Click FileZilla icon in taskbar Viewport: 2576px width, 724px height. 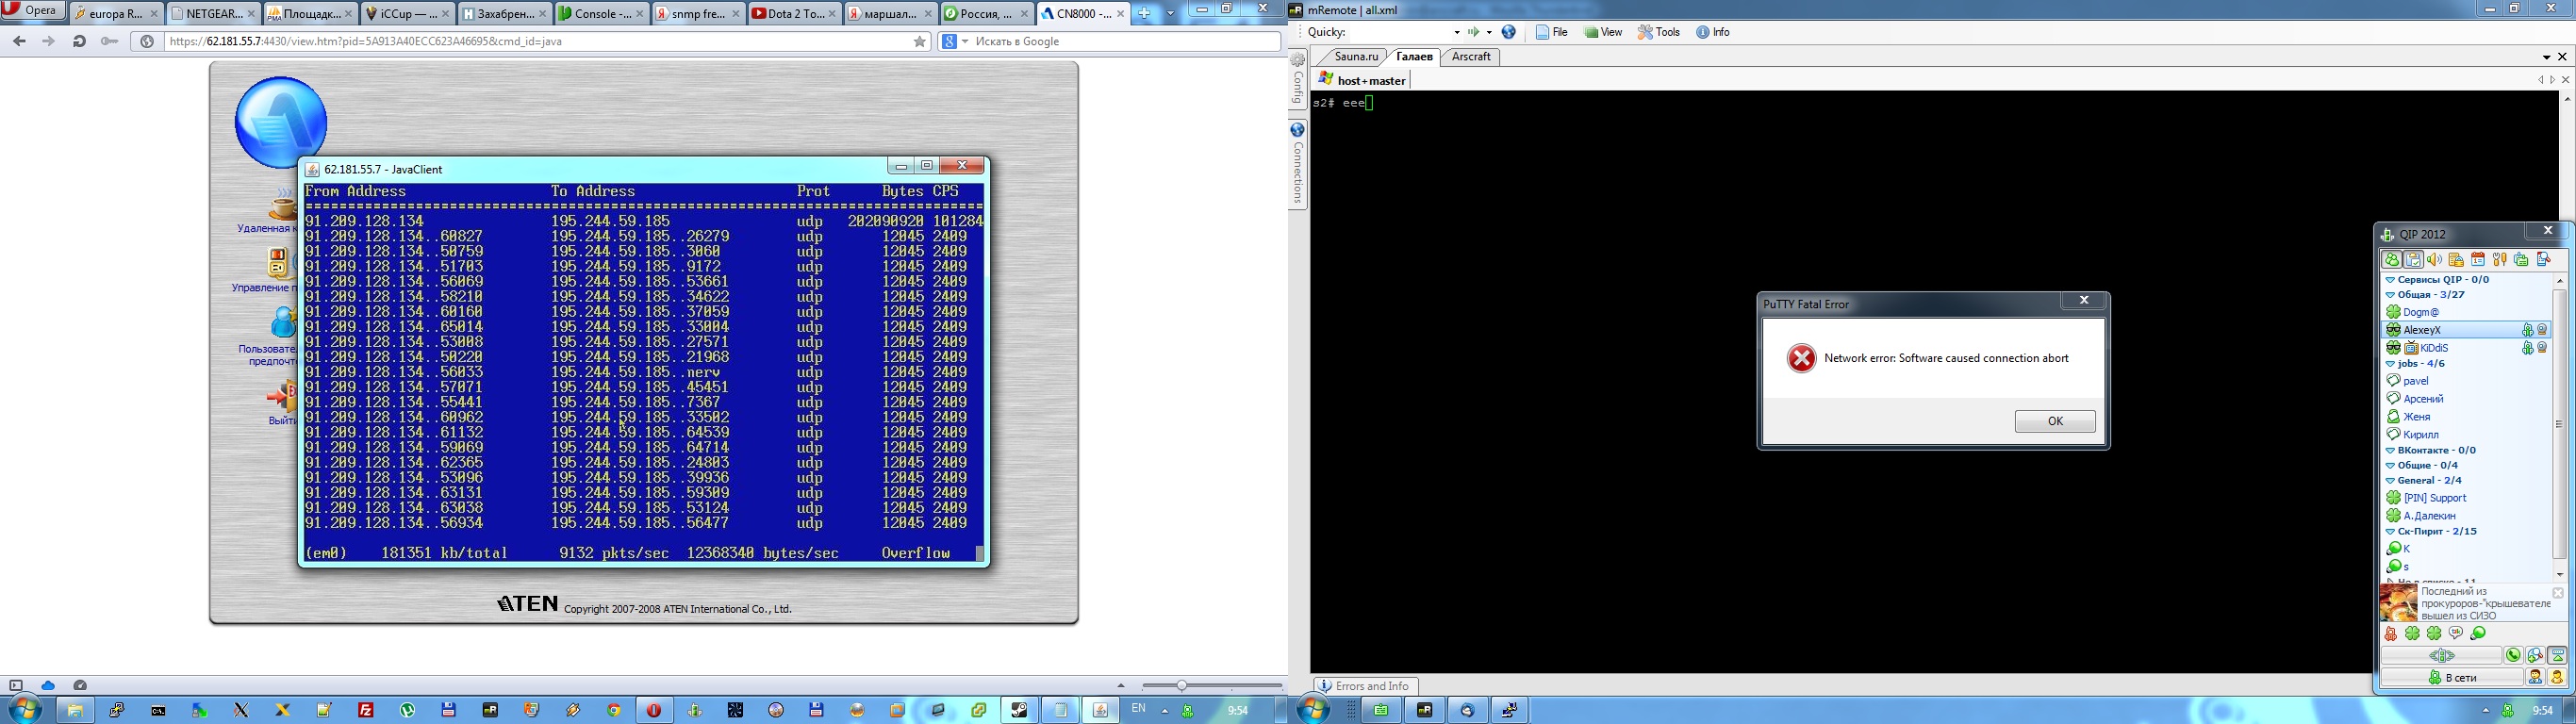366,710
